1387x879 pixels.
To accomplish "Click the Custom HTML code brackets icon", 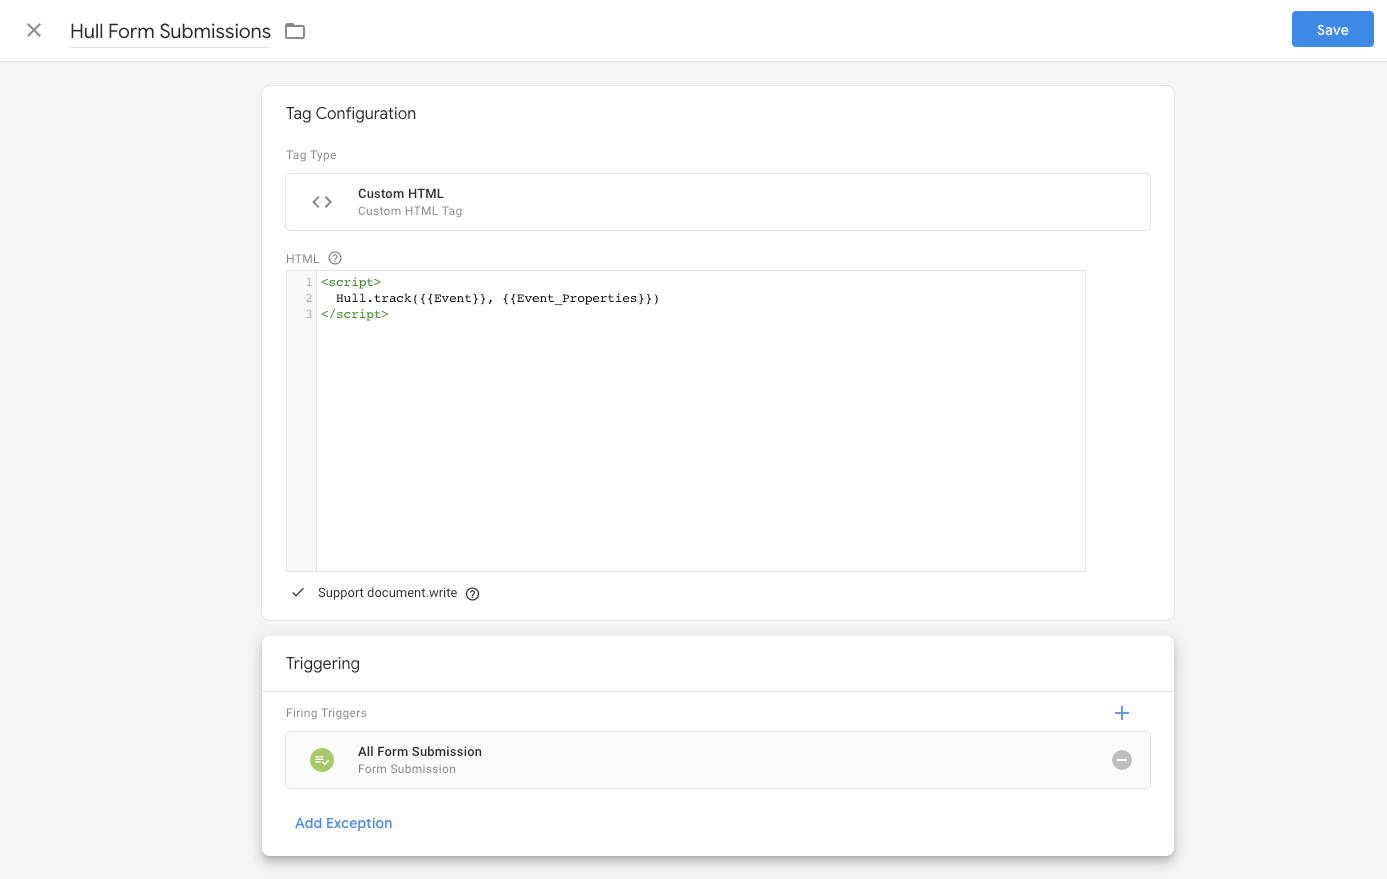I will [x=322, y=202].
